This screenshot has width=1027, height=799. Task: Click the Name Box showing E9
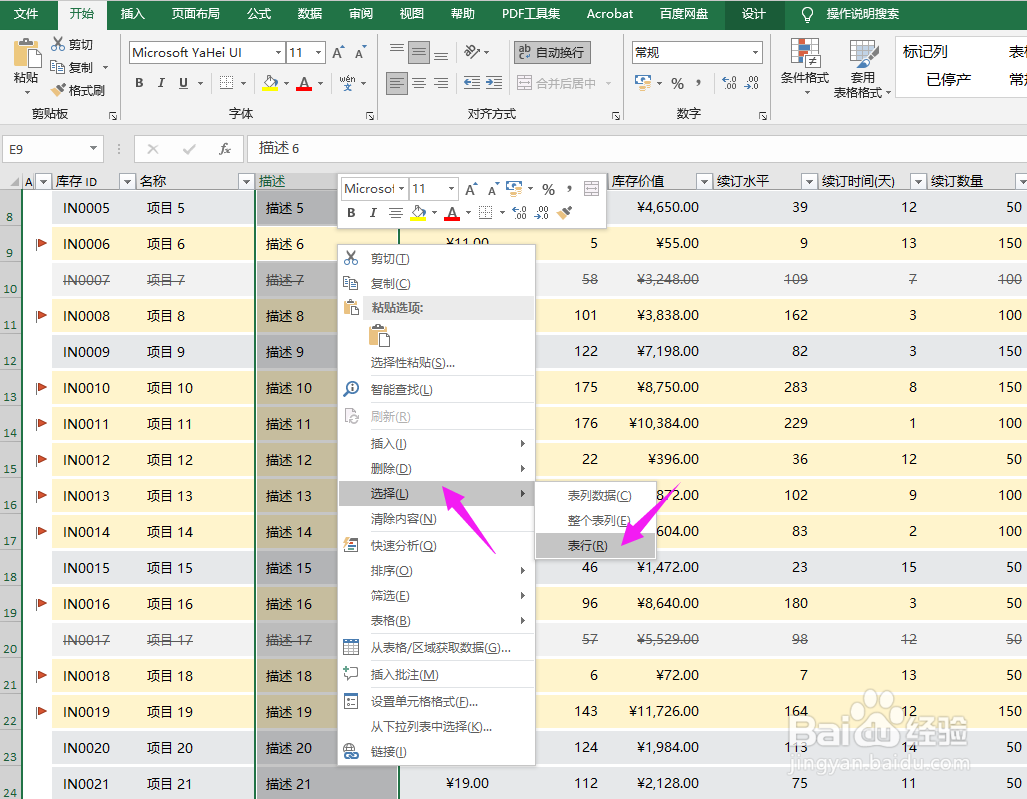(47, 147)
